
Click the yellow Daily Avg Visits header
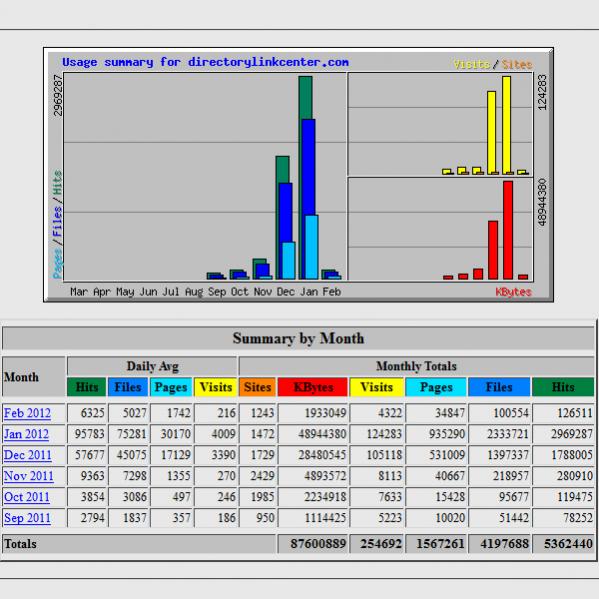click(216, 387)
